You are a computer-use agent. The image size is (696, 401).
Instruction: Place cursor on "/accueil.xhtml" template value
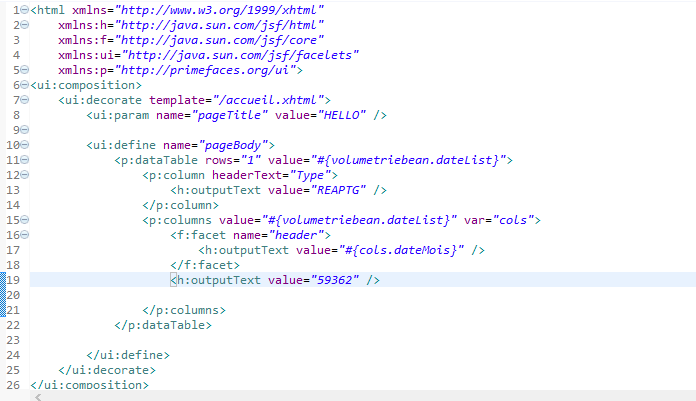tap(268, 100)
